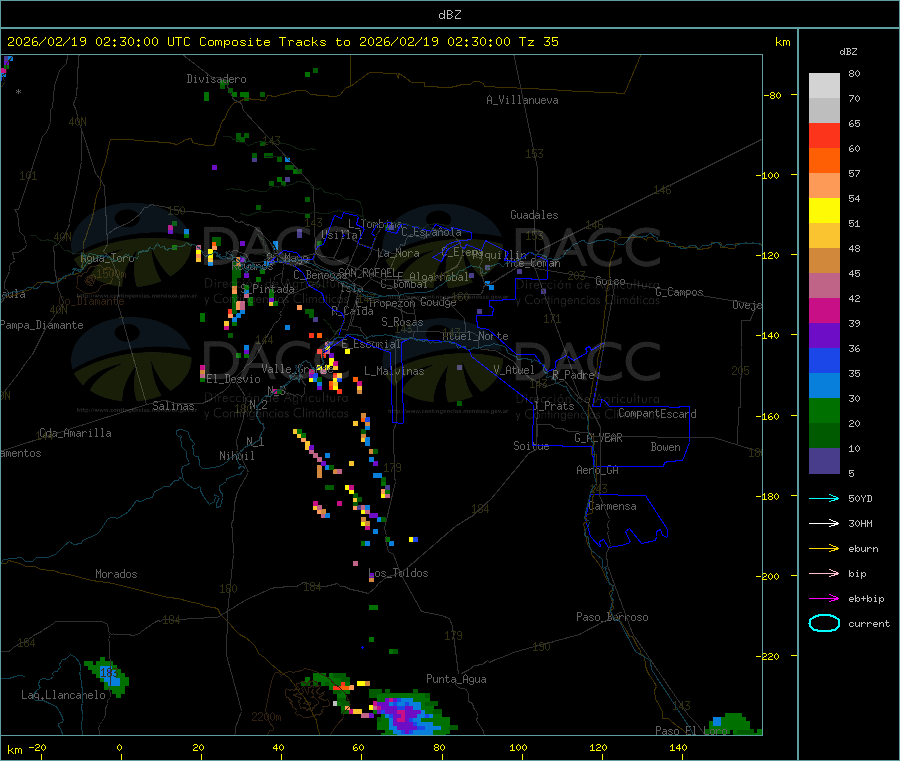
Task: Click the La_Nora map label
Action: coord(398,253)
